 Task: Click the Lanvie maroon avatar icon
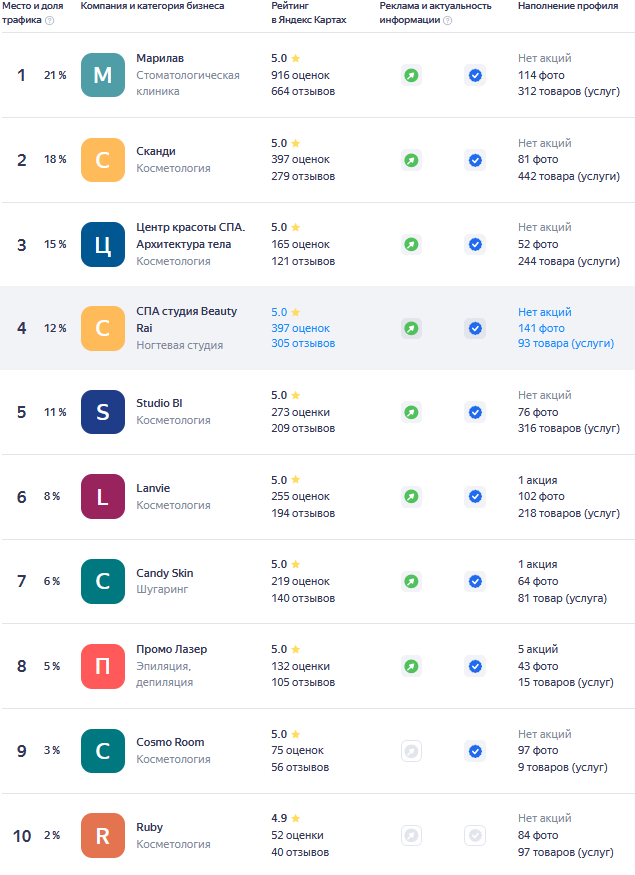pos(103,497)
